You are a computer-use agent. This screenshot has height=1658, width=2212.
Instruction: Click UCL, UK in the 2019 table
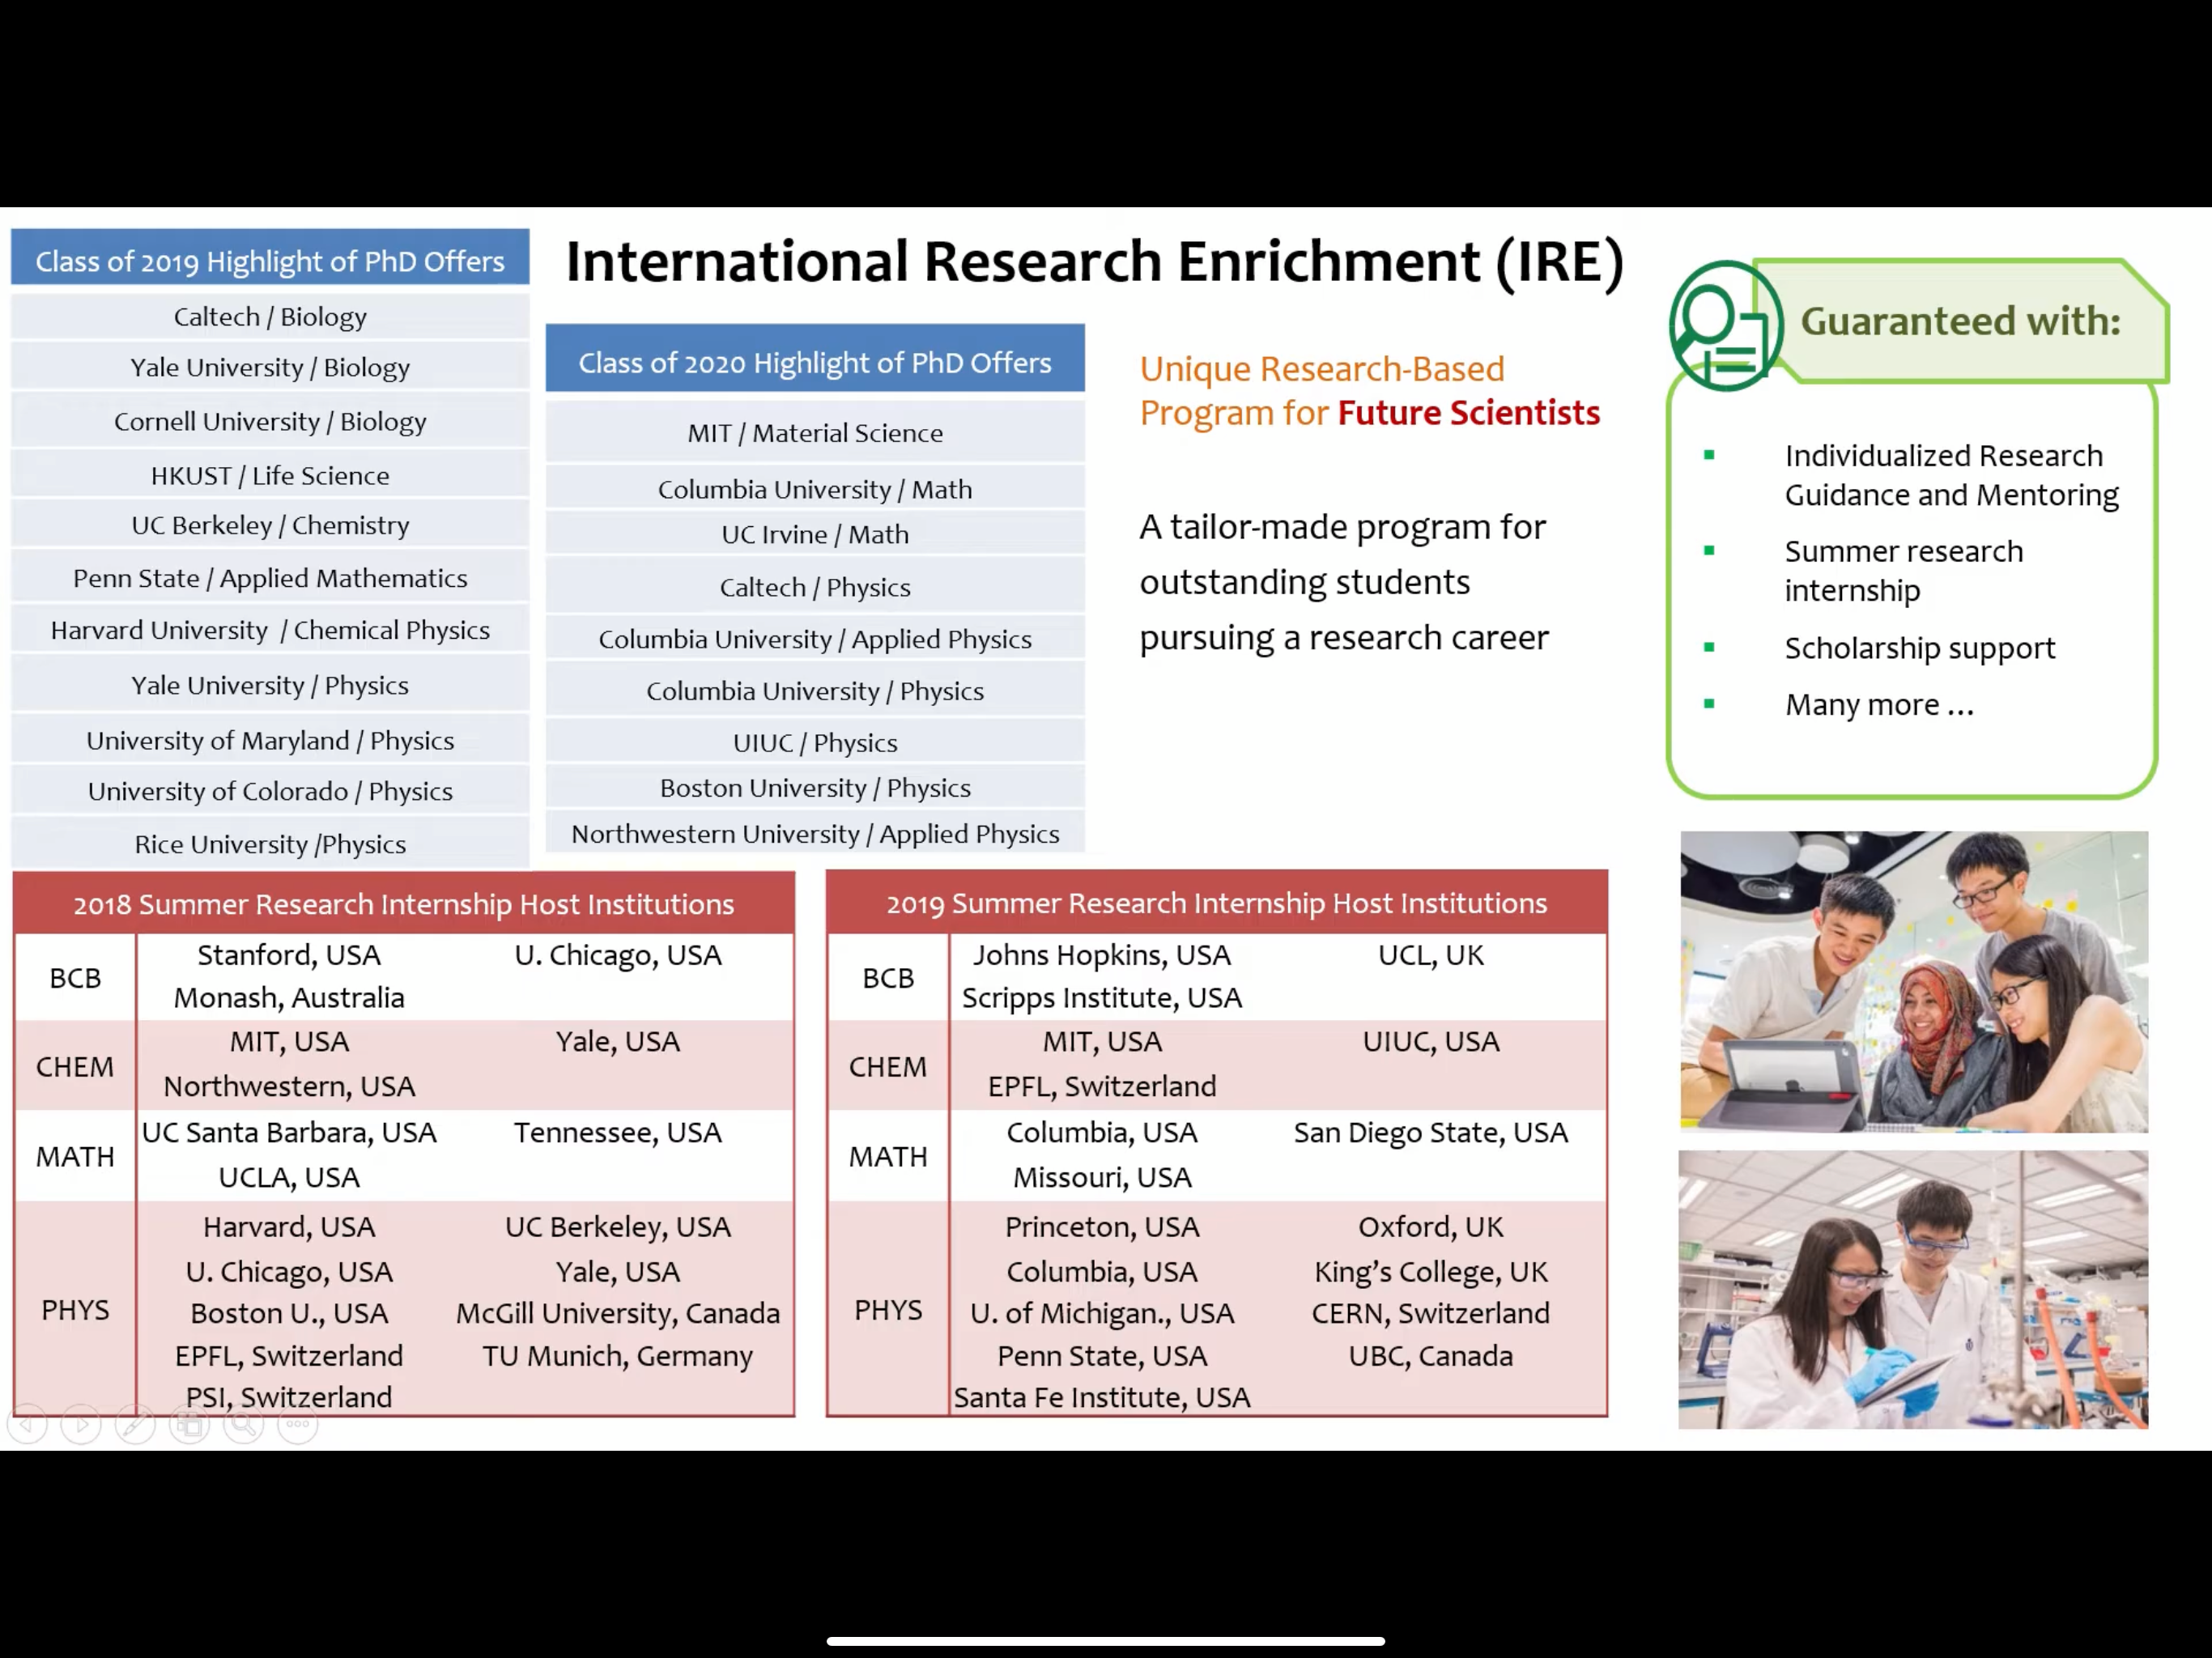pyautogui.click(x=1431, y=955)
